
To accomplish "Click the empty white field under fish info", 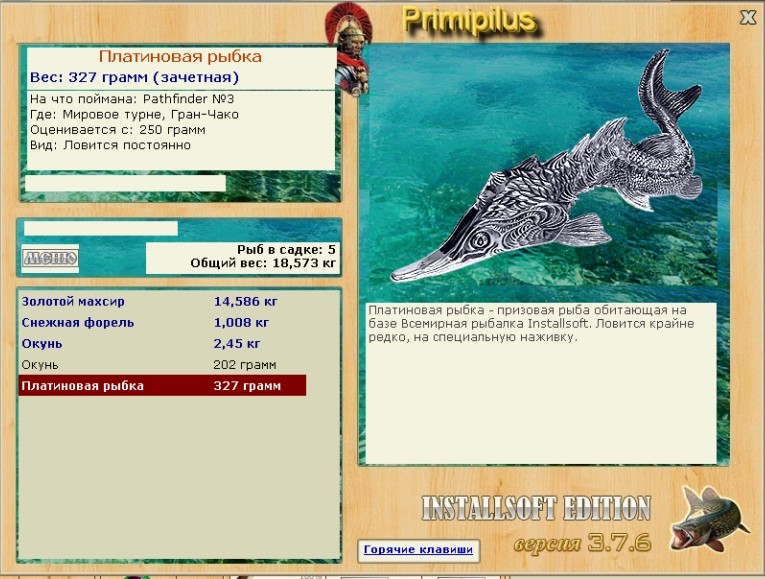I will (125, 183).
